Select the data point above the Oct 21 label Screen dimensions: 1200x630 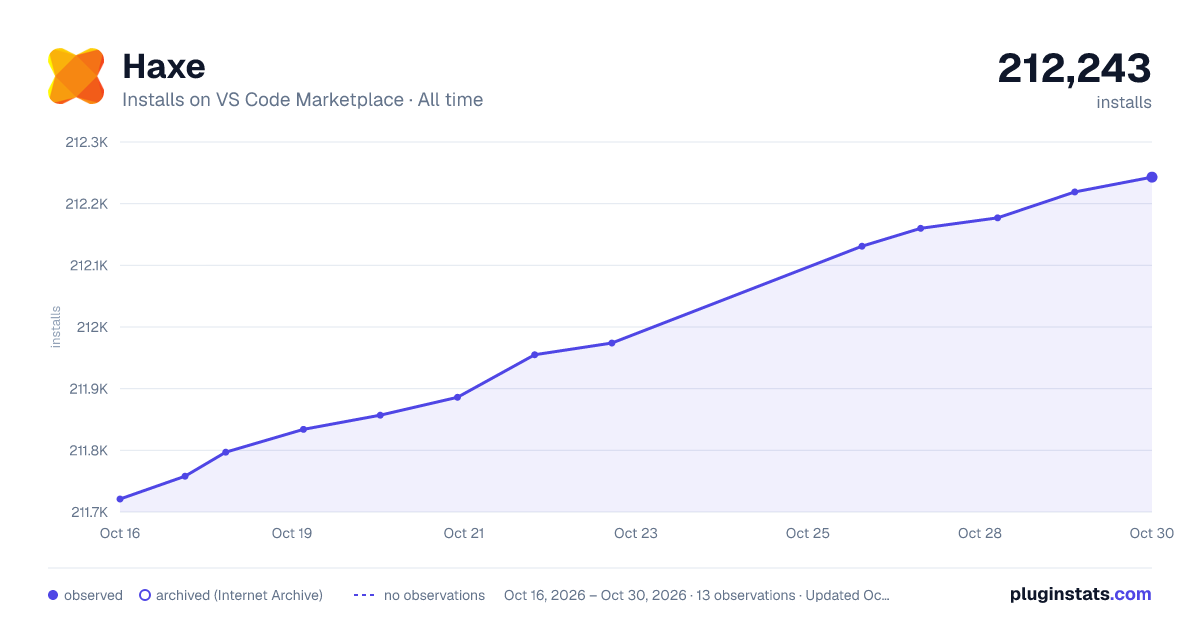pos(458,397)
